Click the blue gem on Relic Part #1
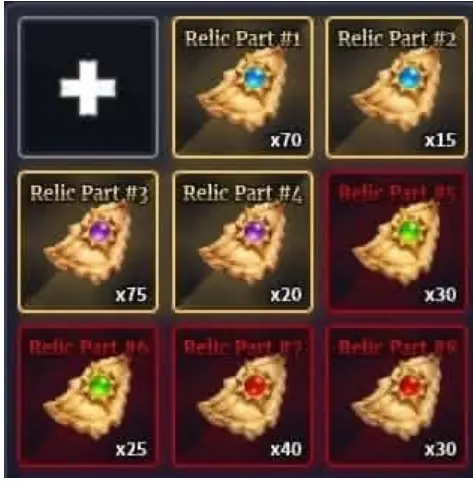This screenshot has width=473, height=483. (256, 78)
